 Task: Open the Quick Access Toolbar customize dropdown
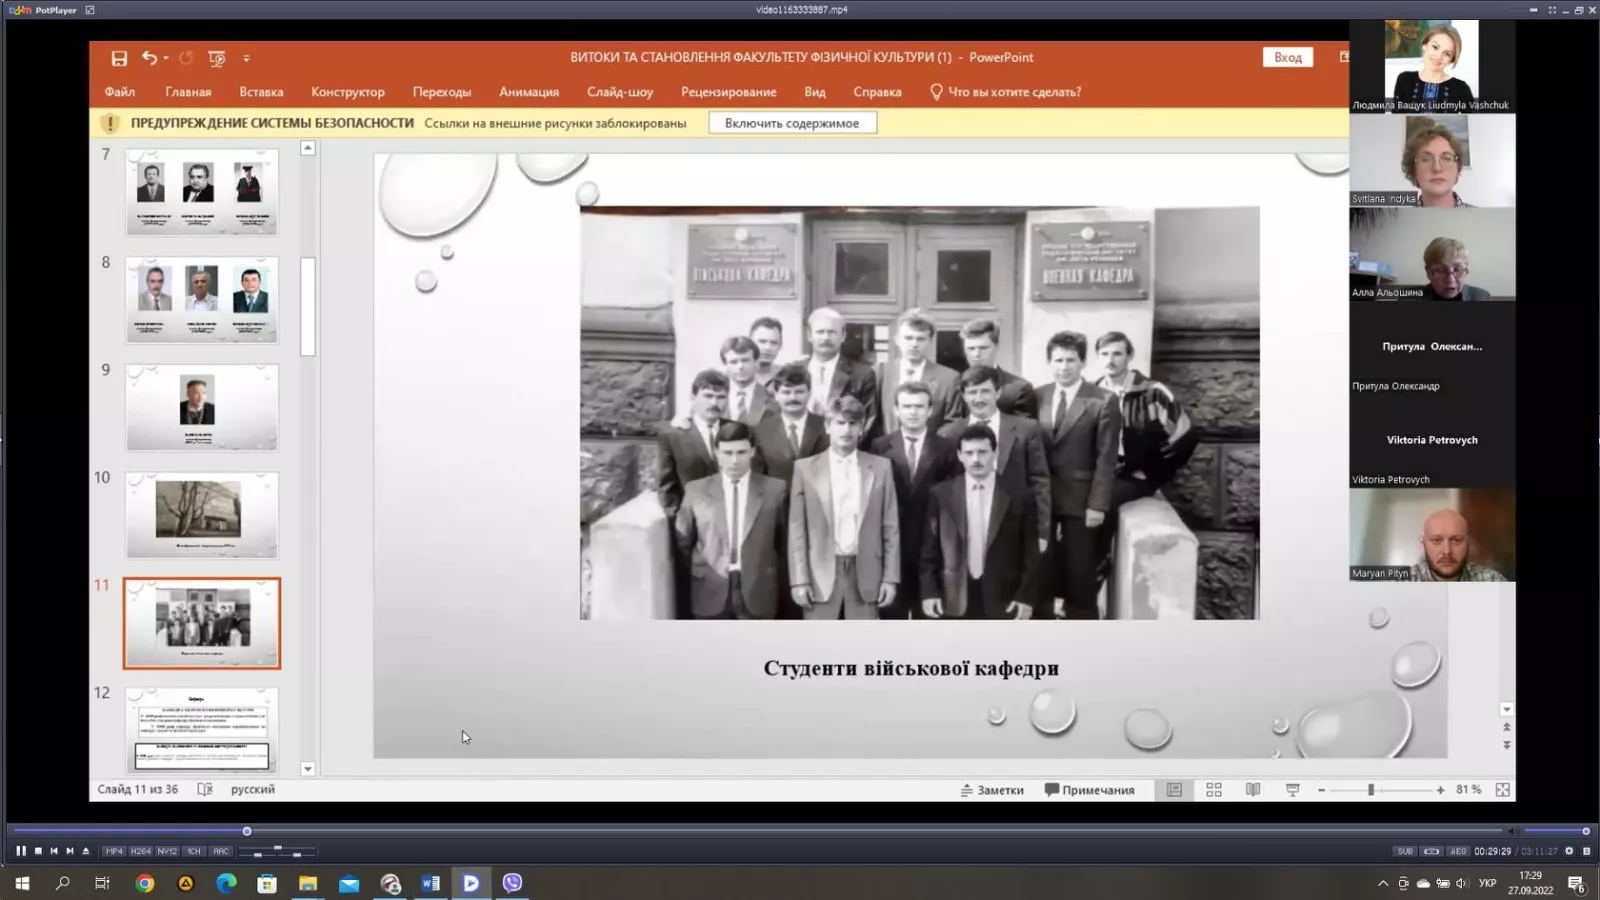[246, 58]
